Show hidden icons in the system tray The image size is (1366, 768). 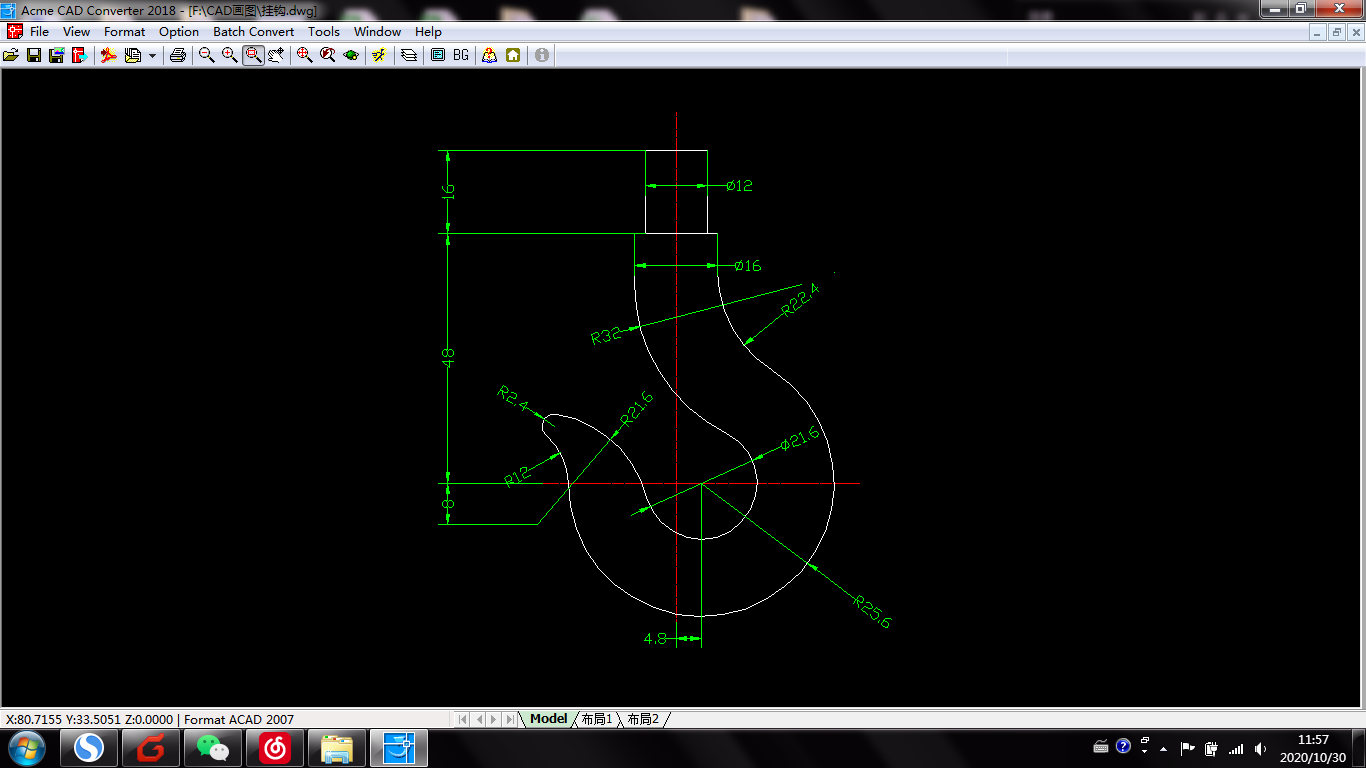(1164, 749)
